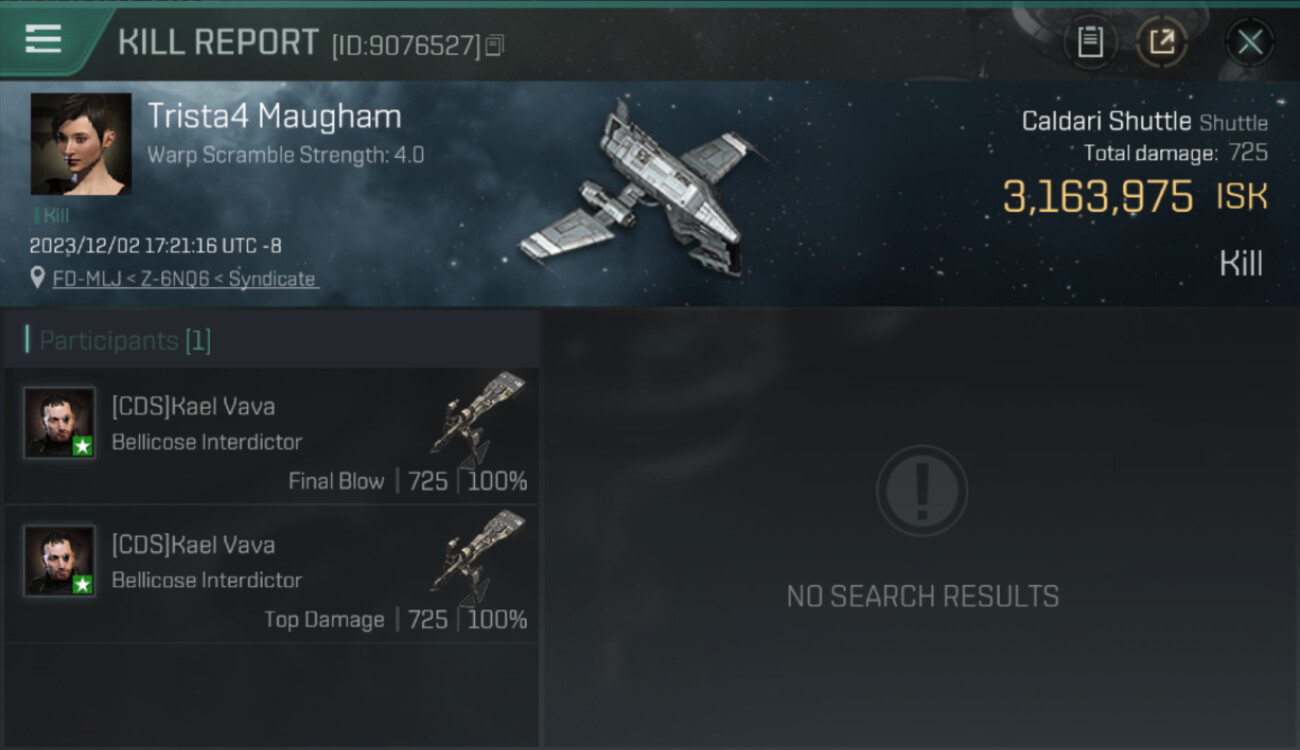Copy the kill report ID icon
1300x750 pixels.
tap(496, 45)
